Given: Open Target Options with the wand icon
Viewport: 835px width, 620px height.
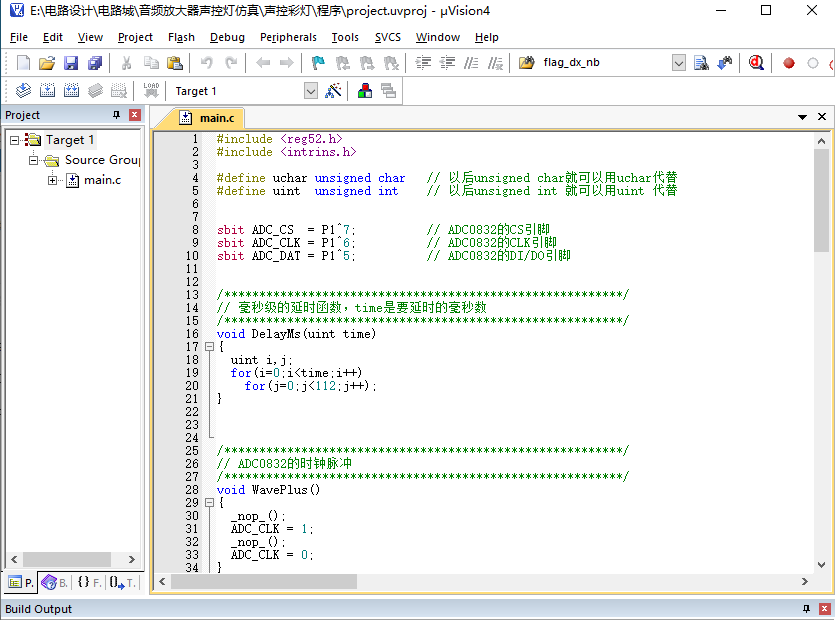Looking at the screenshot, I should (x=333, y=91).
